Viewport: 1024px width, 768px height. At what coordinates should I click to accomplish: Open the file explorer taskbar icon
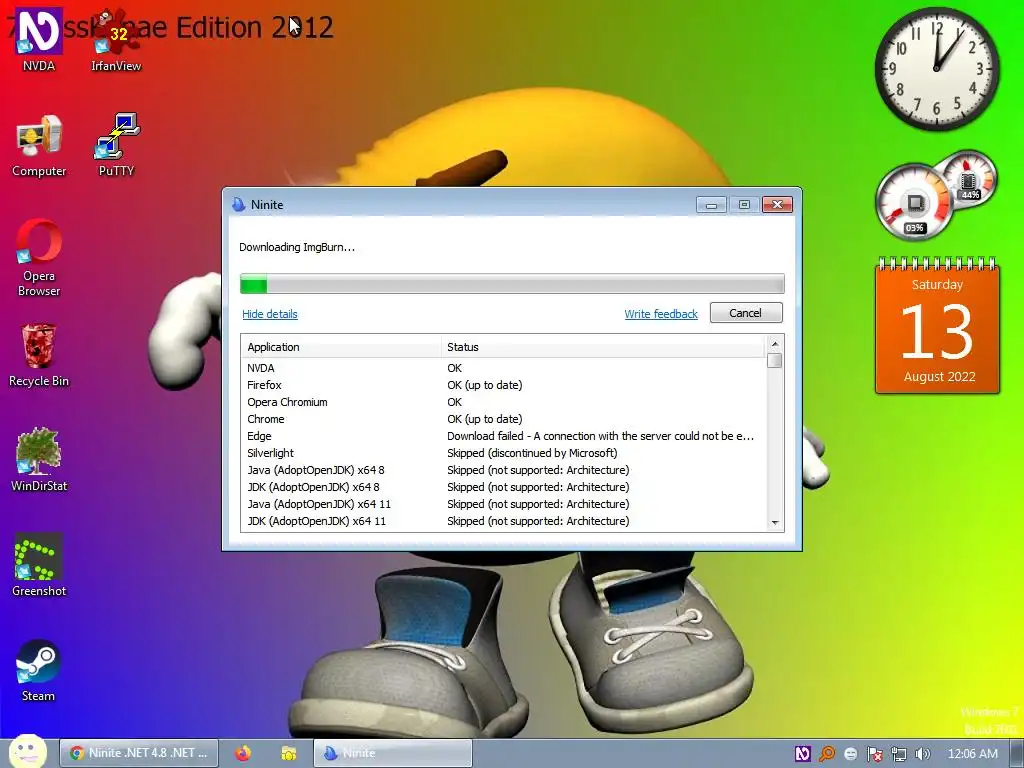click(x=289, y=753)
